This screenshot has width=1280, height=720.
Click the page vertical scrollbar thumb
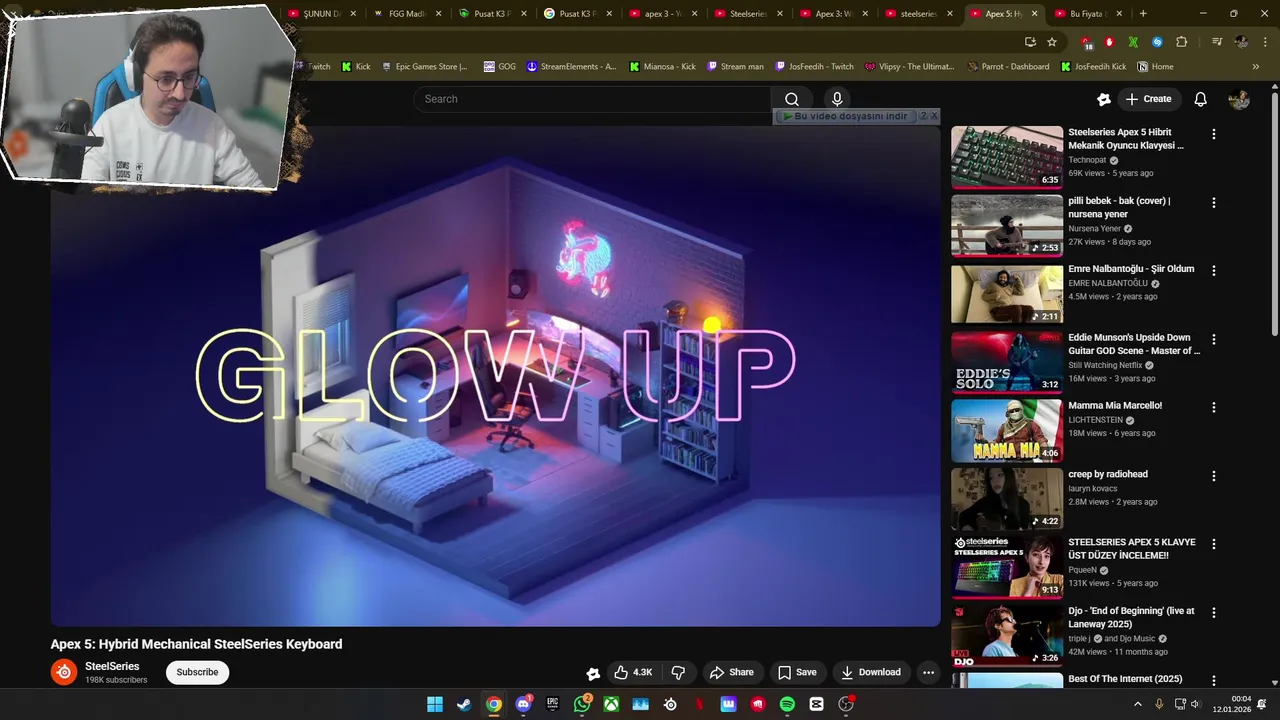point(1274,215)
